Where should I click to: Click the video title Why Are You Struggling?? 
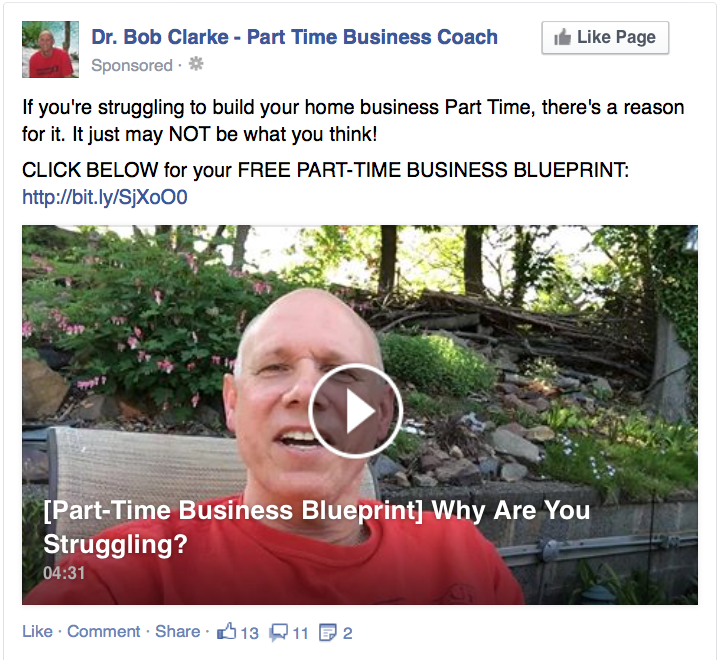[x=316, y=527]
